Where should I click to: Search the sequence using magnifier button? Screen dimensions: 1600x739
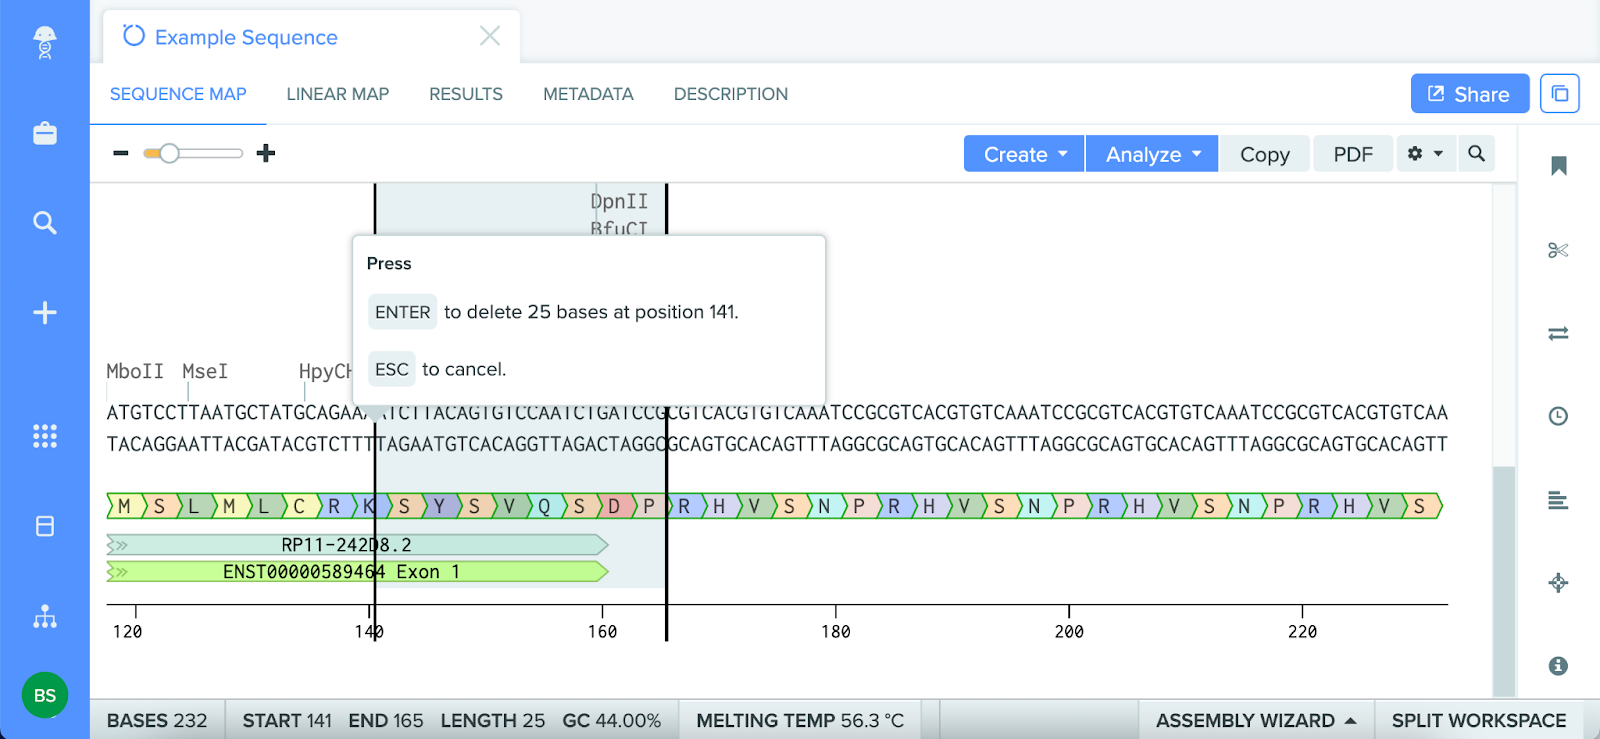[1476, 154]
